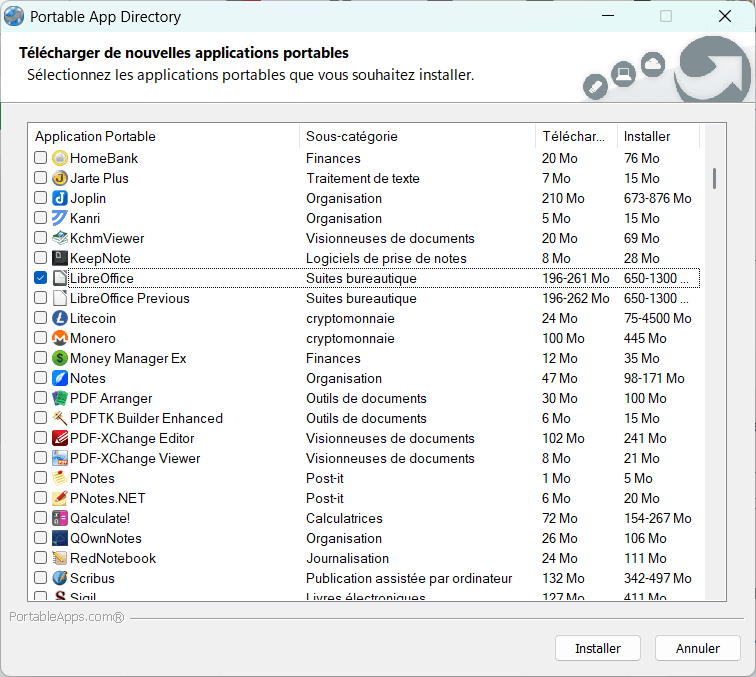Select the PDF-XChange Editor name
The width and height of the screenshot is (756, 677).
132,438
